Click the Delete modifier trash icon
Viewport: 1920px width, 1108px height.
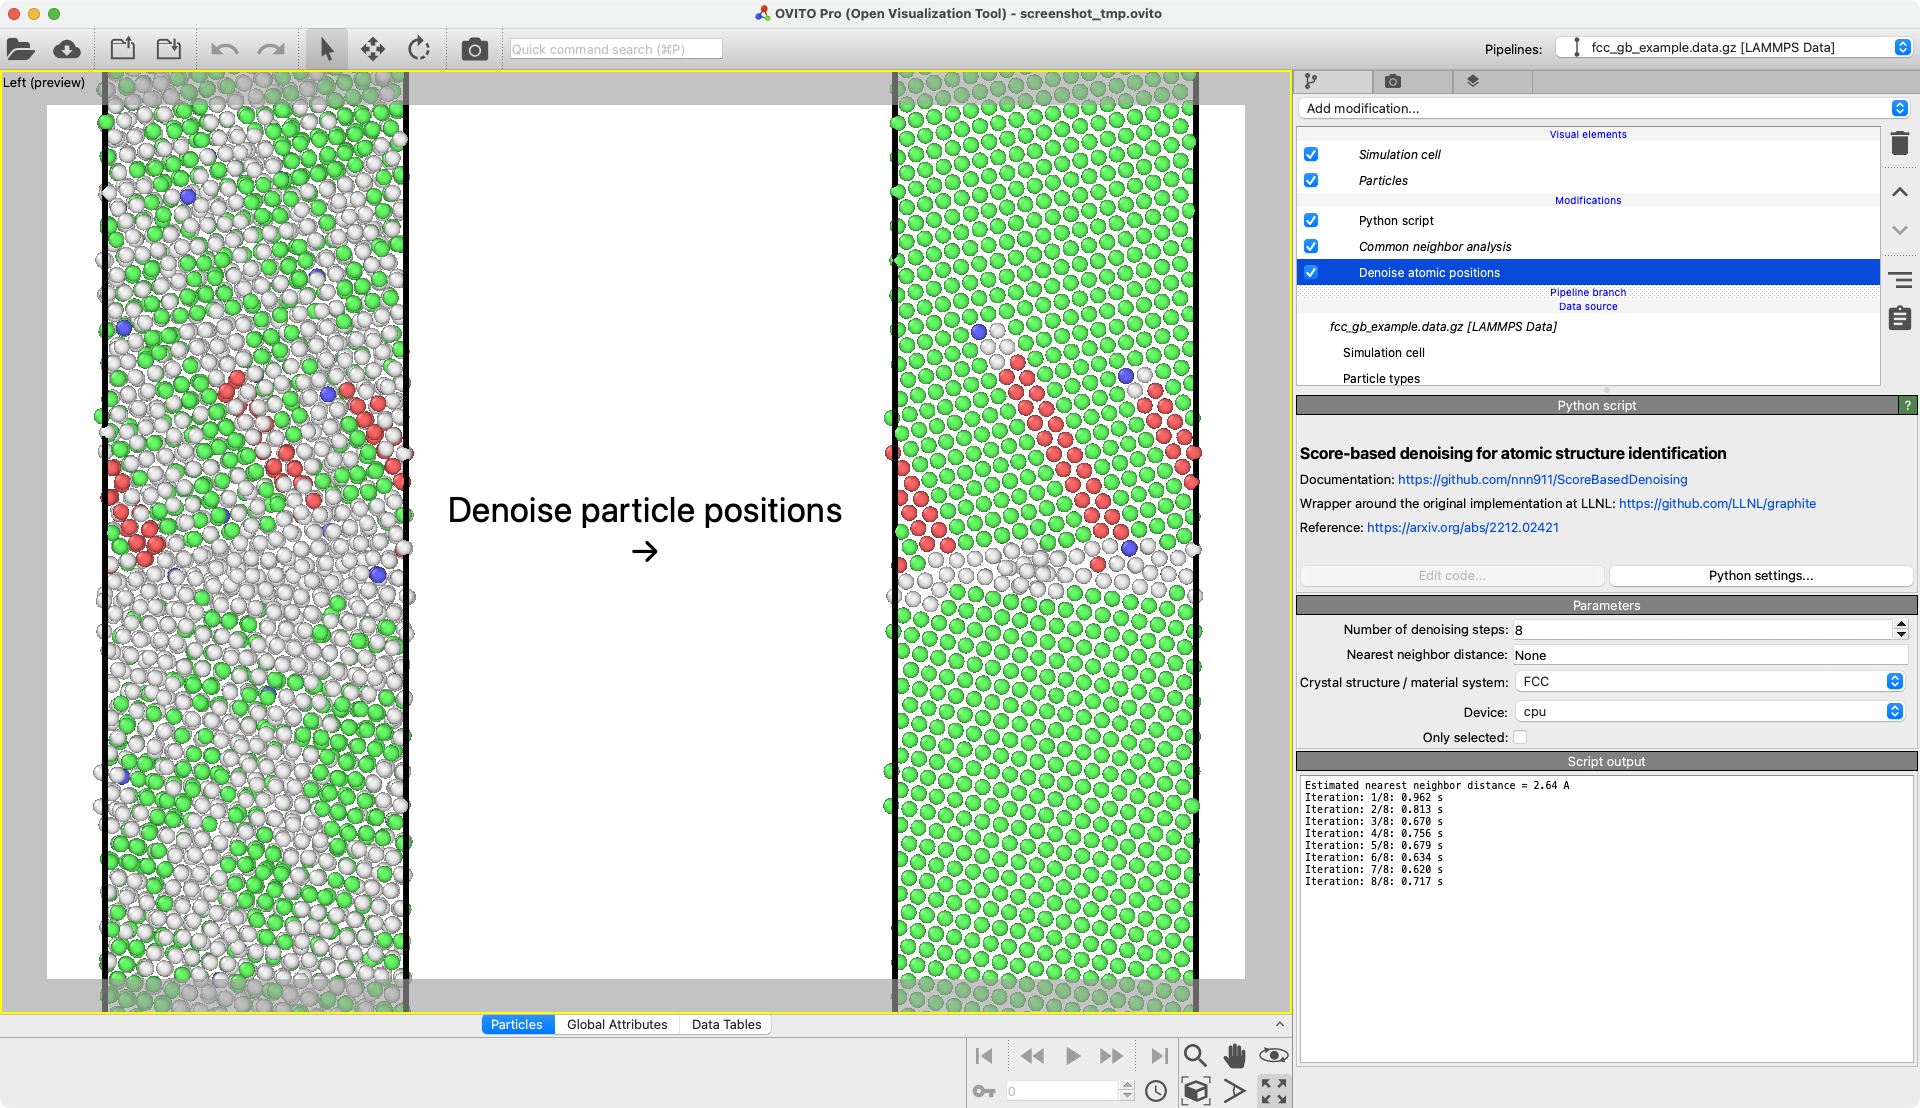pyautogui.click(x=1900, y=143)
